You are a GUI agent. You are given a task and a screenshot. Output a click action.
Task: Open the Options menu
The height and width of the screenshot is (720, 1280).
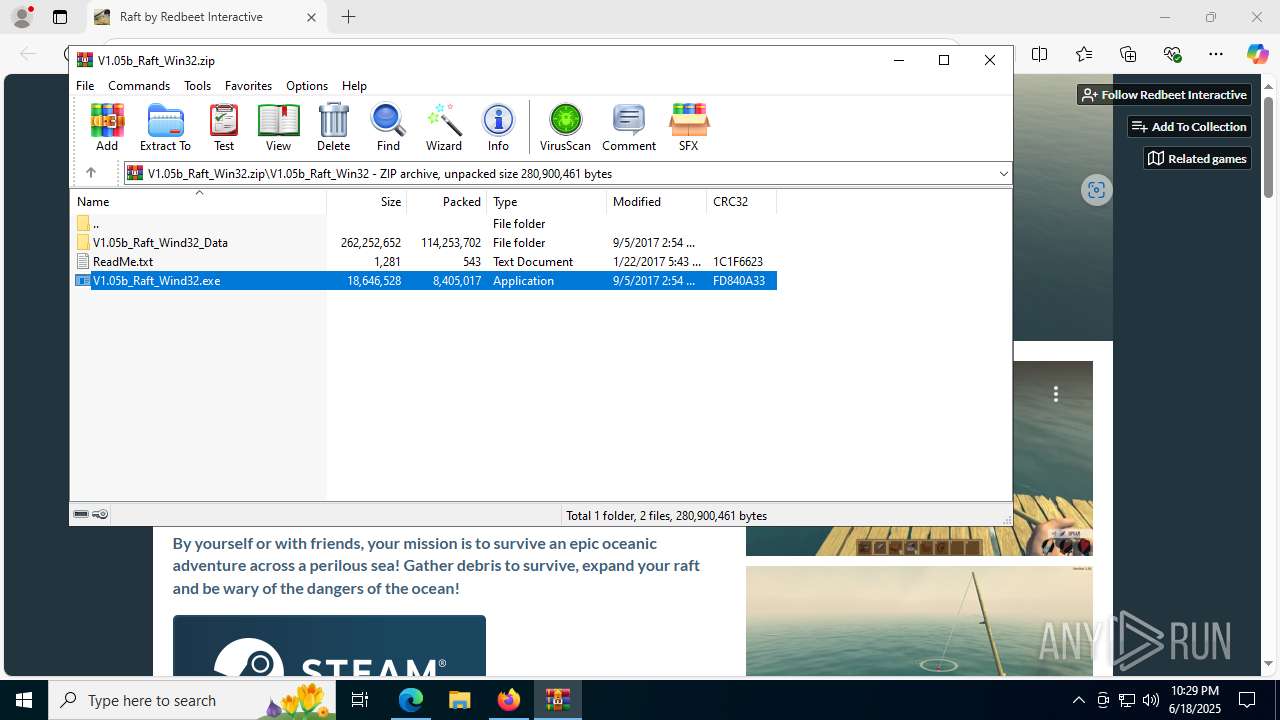coord(307,86)
